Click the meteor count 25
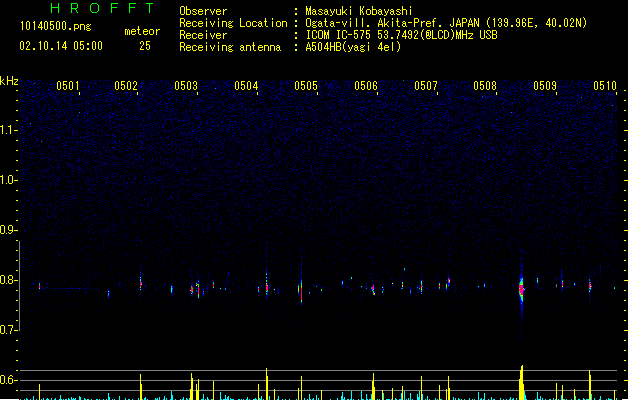The height and width of the screenshot is (400, 629). point(145,46)
